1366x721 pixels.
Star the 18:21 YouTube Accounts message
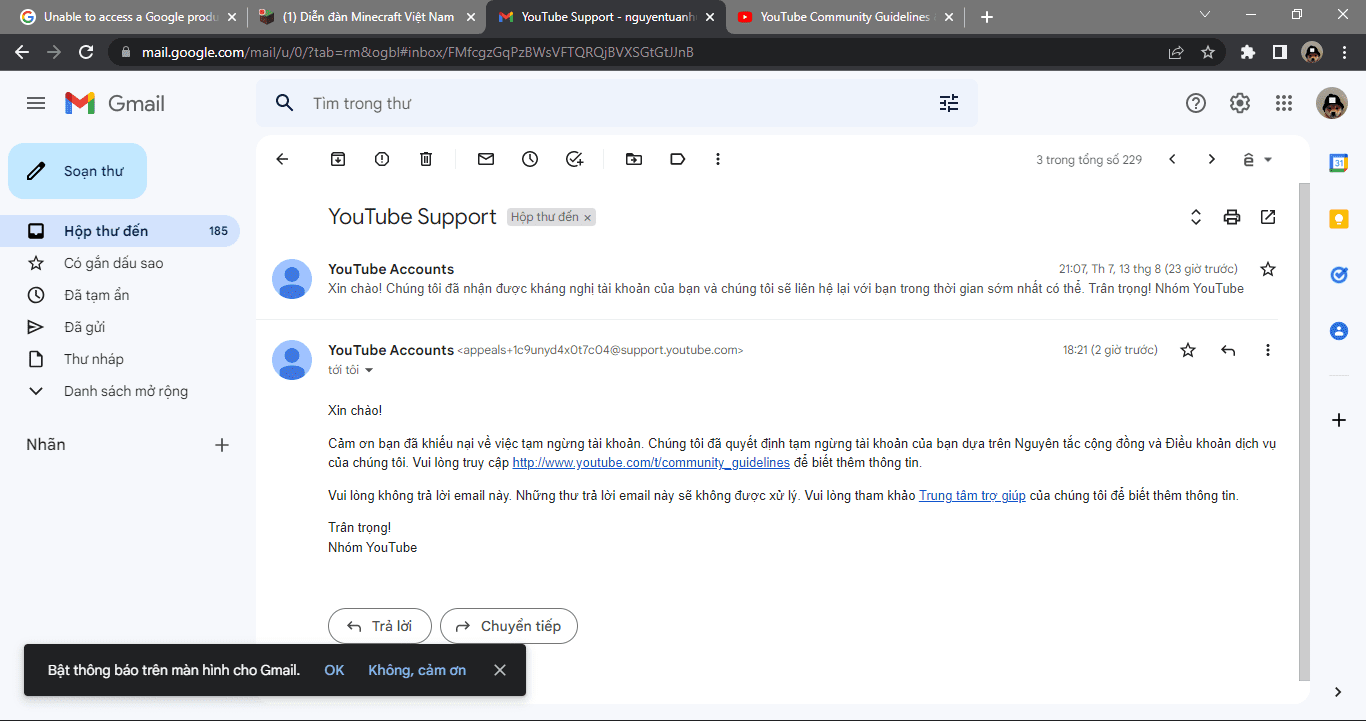(1188, 350)
